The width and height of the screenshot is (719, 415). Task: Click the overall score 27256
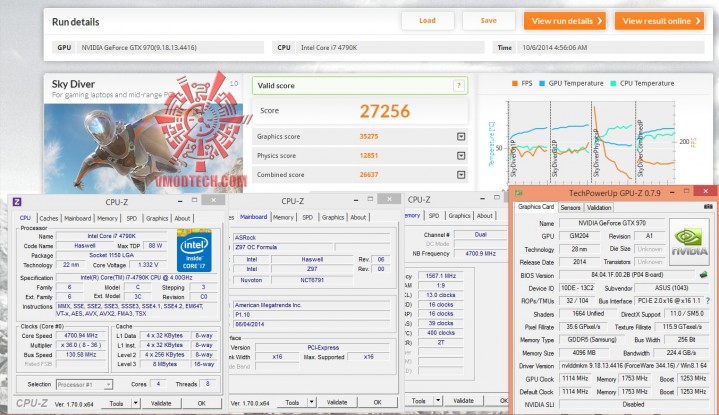(x=384, y=111)
